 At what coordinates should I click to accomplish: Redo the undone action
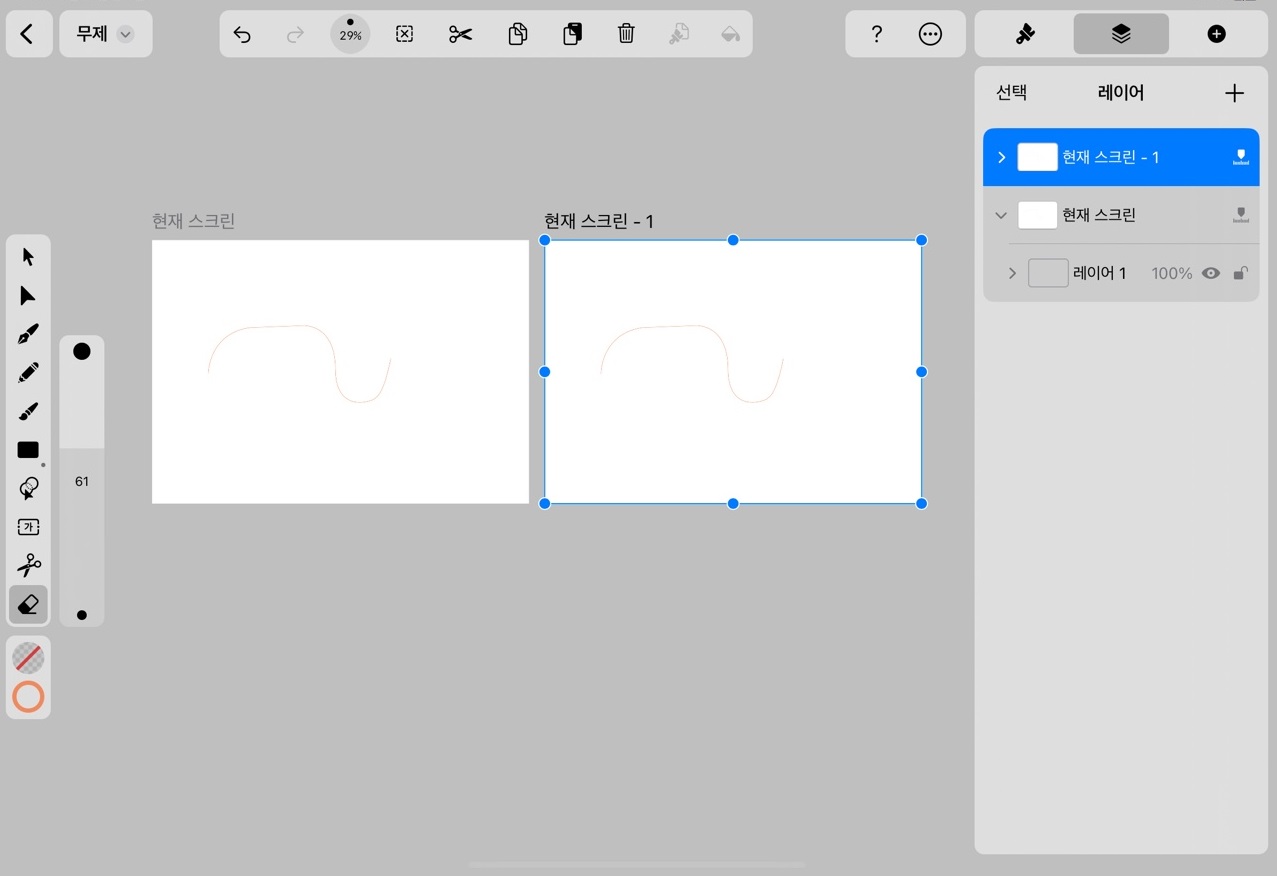295,35
